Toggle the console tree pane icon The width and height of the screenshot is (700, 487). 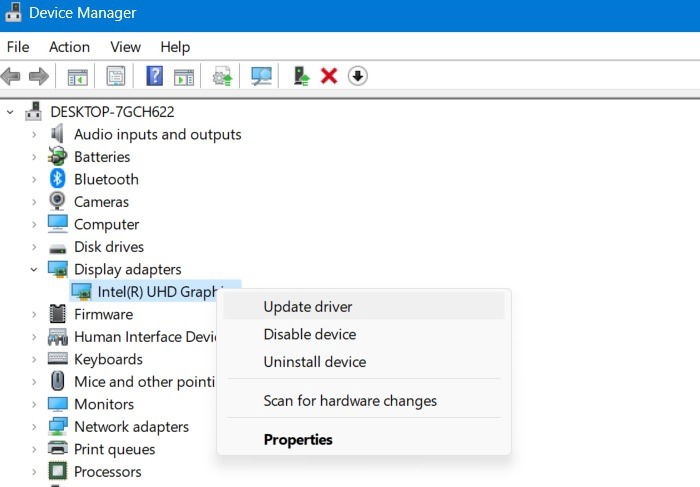[78, 77]
